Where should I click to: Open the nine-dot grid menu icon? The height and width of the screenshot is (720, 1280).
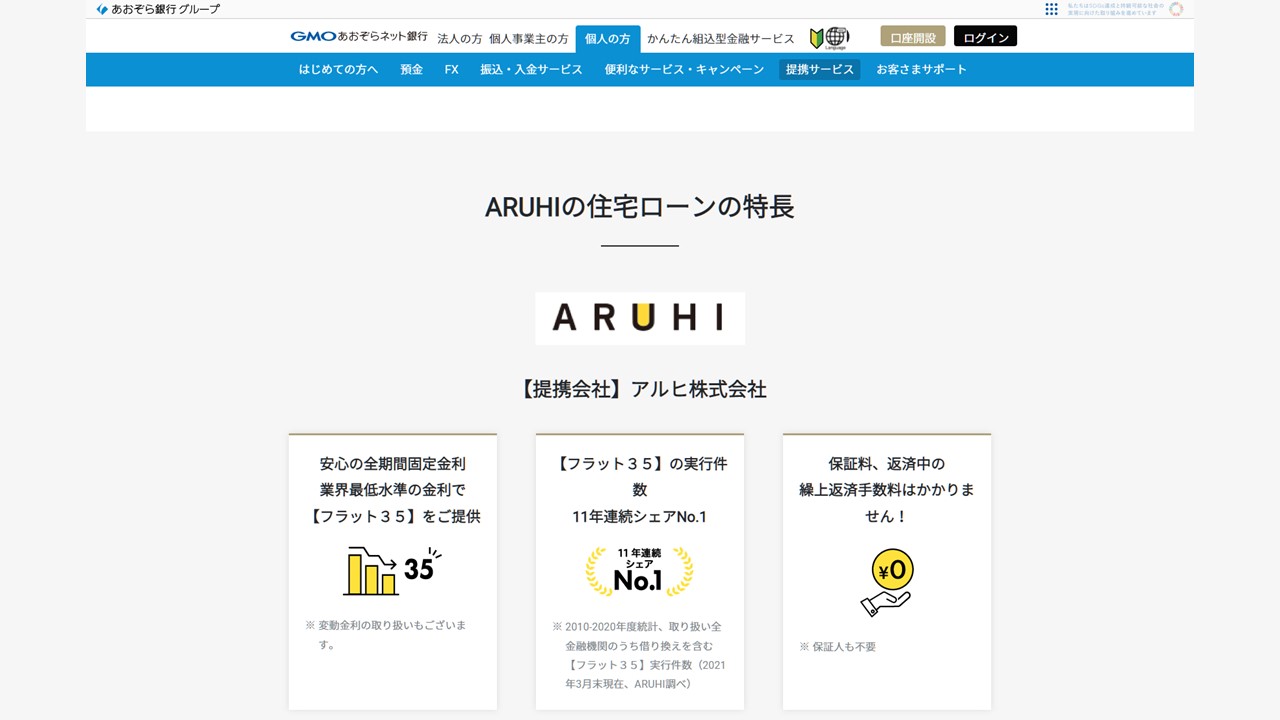[1052, 9]
